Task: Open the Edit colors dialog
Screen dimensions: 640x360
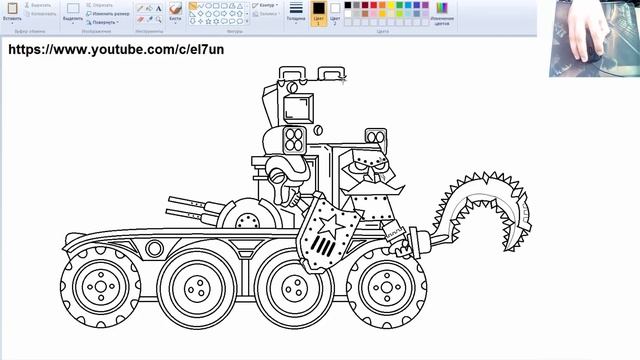Action: tap(442, 13)
